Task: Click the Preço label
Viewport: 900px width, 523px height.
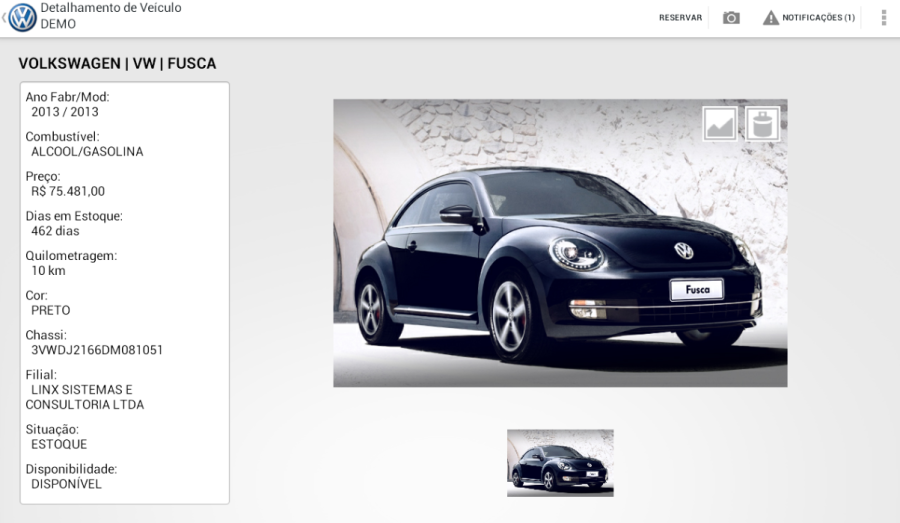Action: point(42,176)
